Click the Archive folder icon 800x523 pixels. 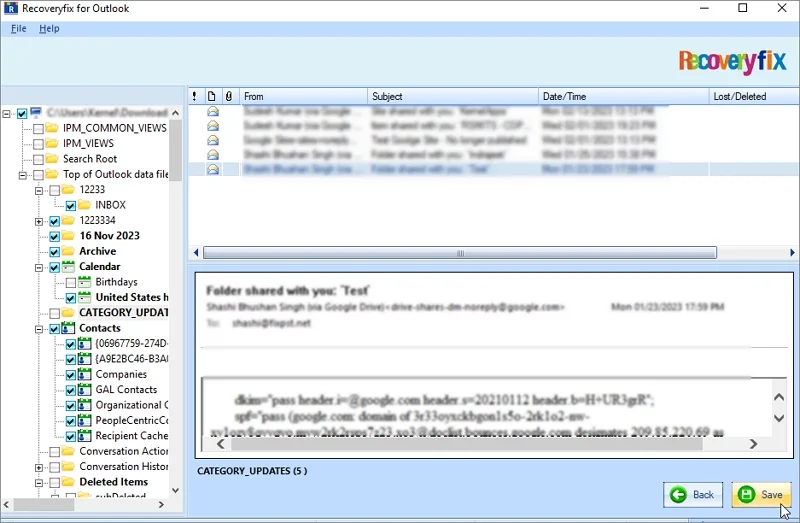(x=68, y=251)
